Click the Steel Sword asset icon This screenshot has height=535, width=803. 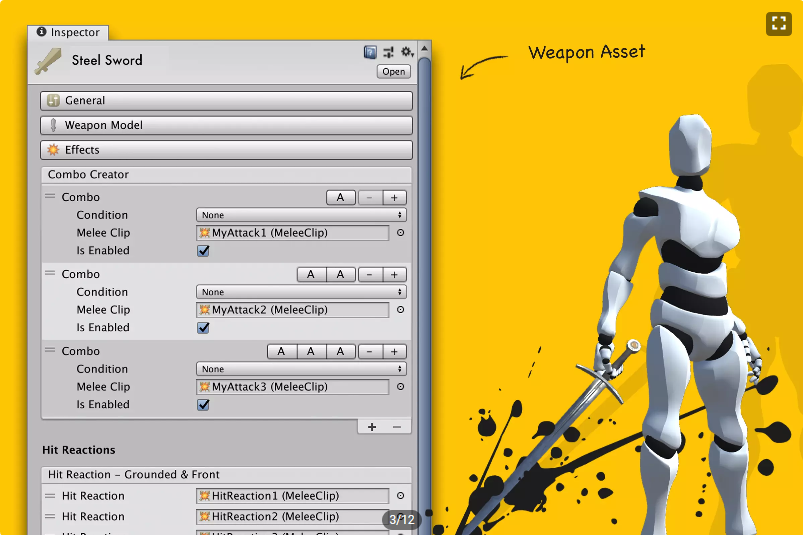coord(48,61)
